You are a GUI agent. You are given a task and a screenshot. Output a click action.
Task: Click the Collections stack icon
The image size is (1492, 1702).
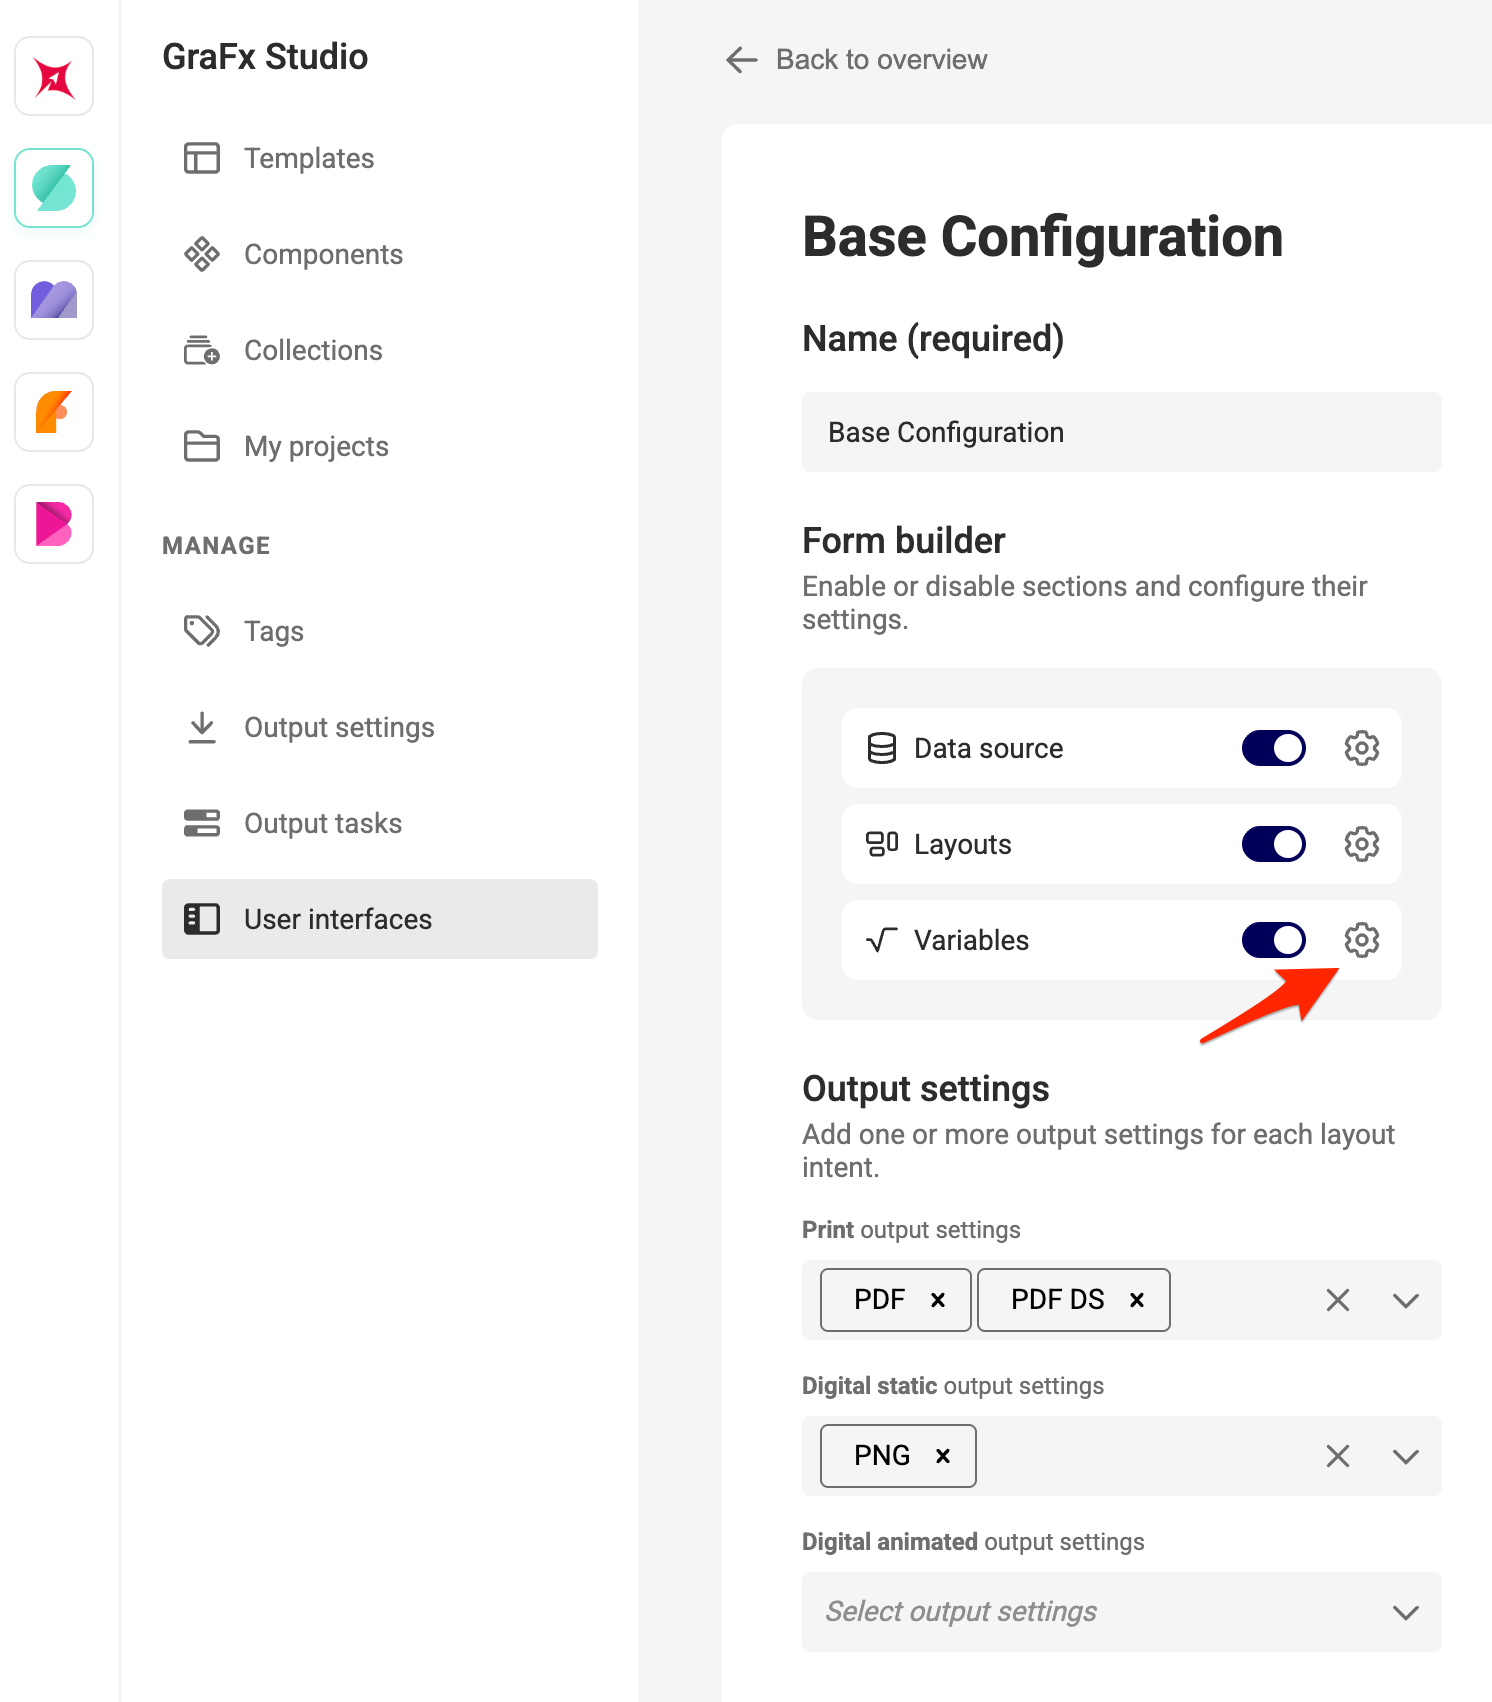coord(202,350)
